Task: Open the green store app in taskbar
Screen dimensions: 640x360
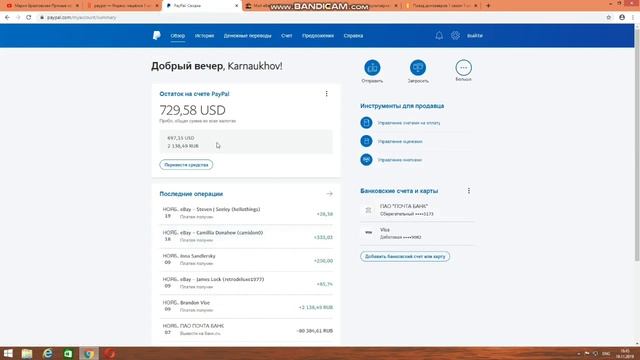Action: coord(68,353)
